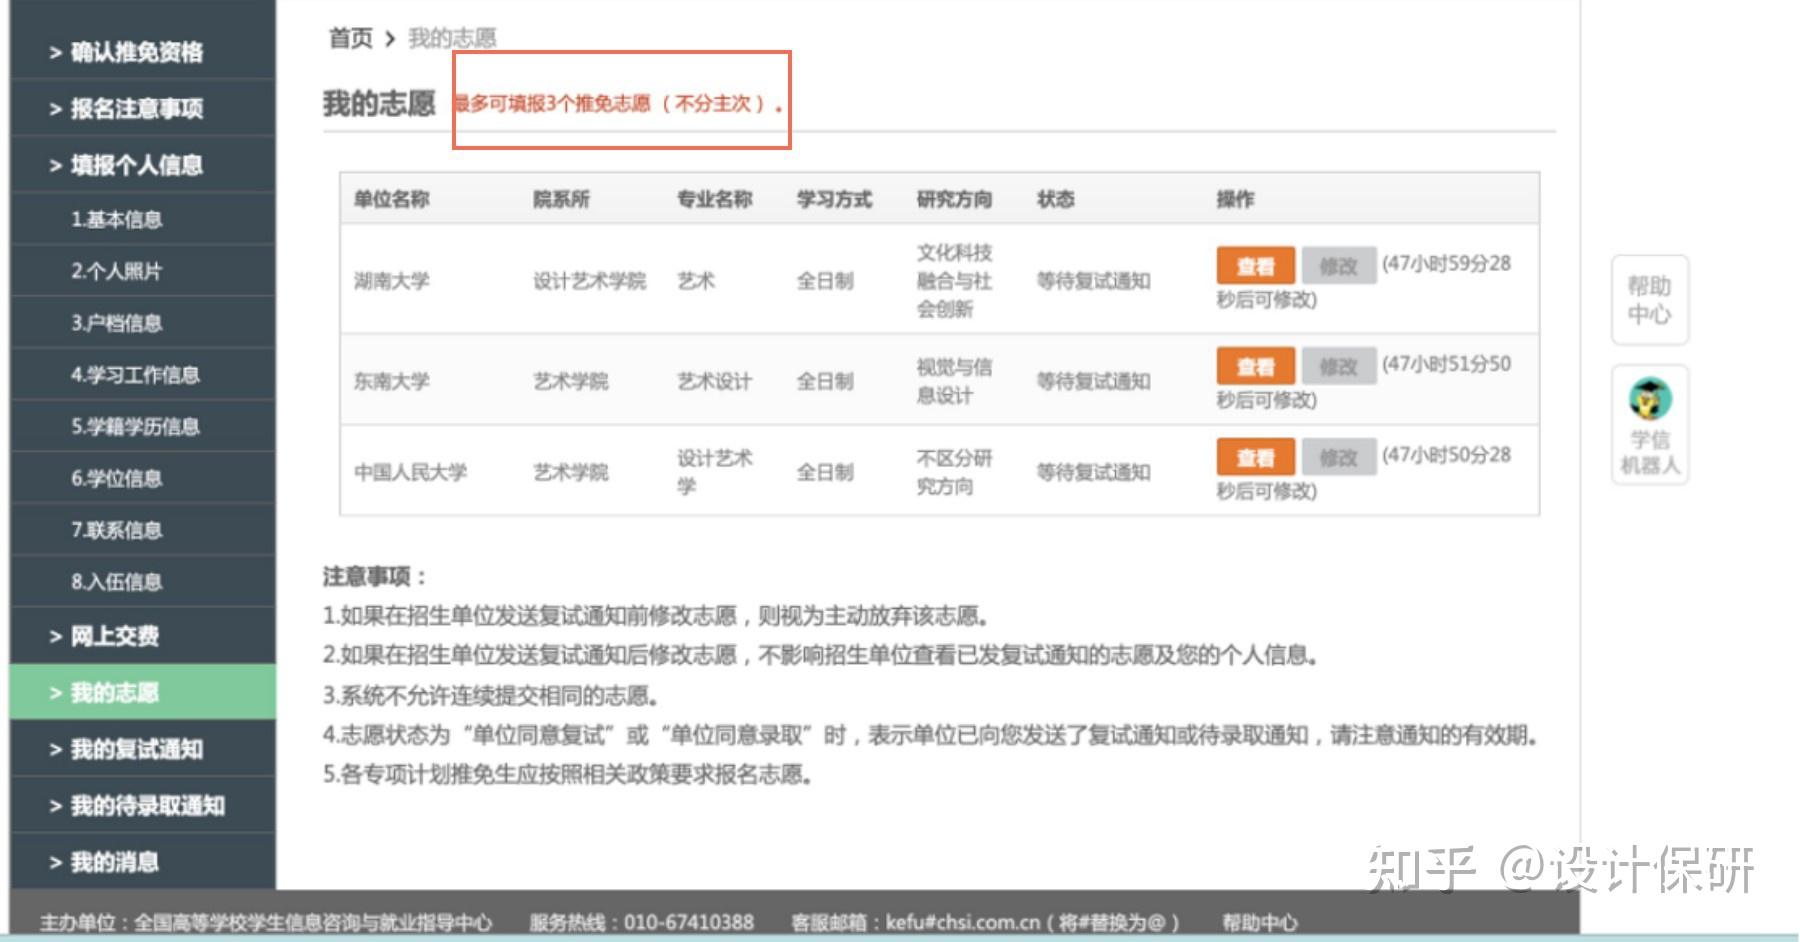Click the 我的志愿 page heading
This screenshot has height=942, width=1800.
click(379, 103)
